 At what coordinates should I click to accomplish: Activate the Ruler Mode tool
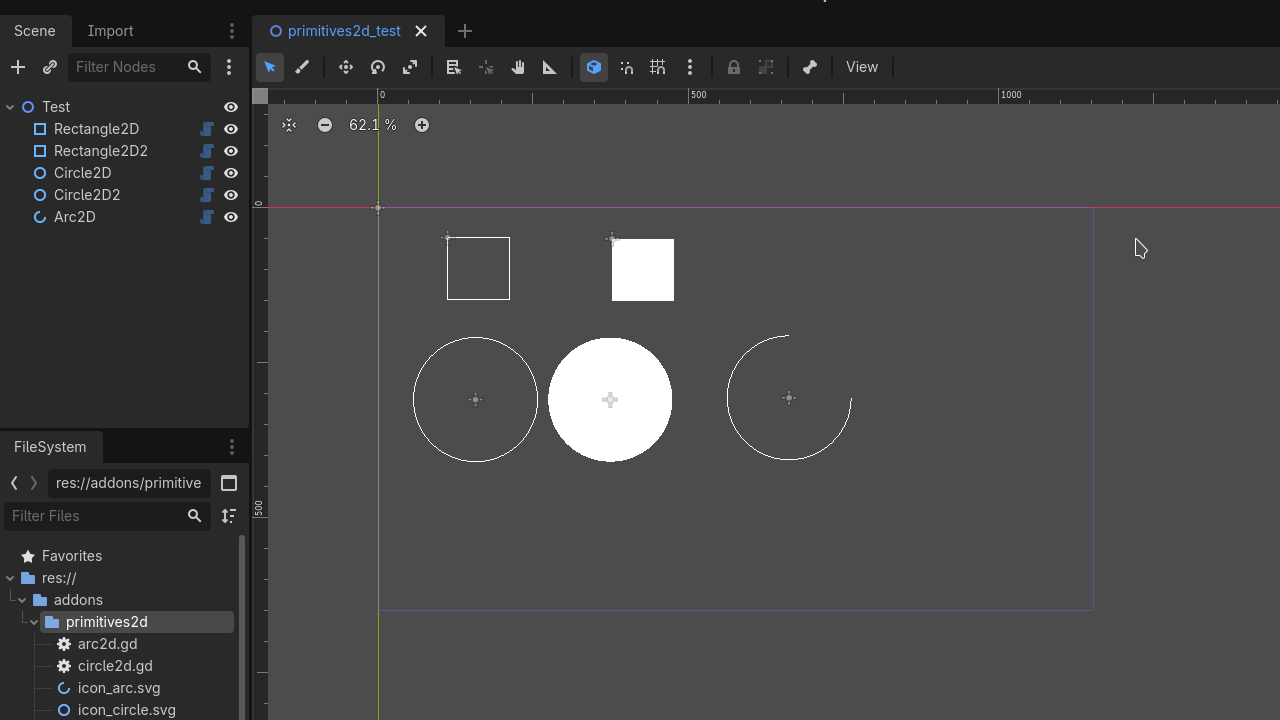550,67
